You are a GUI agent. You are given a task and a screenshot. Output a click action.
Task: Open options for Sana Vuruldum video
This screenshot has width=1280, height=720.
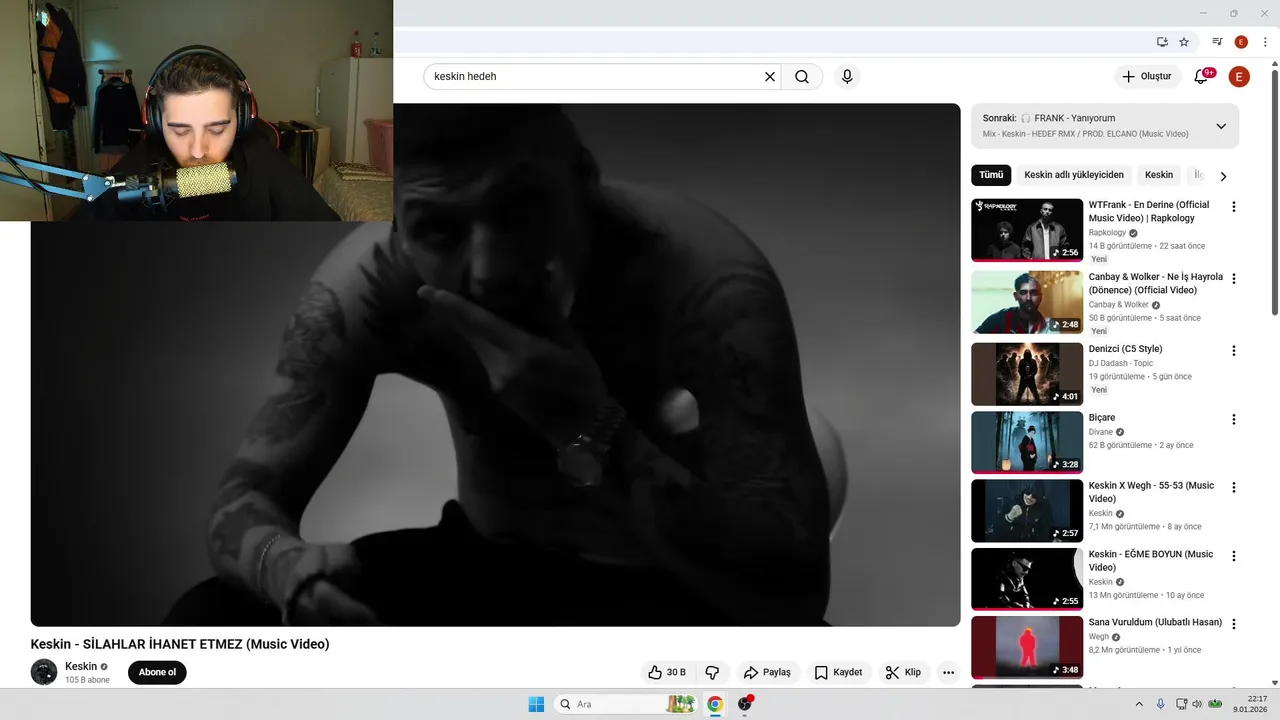pyautogui.click(x=1233, y=624)
